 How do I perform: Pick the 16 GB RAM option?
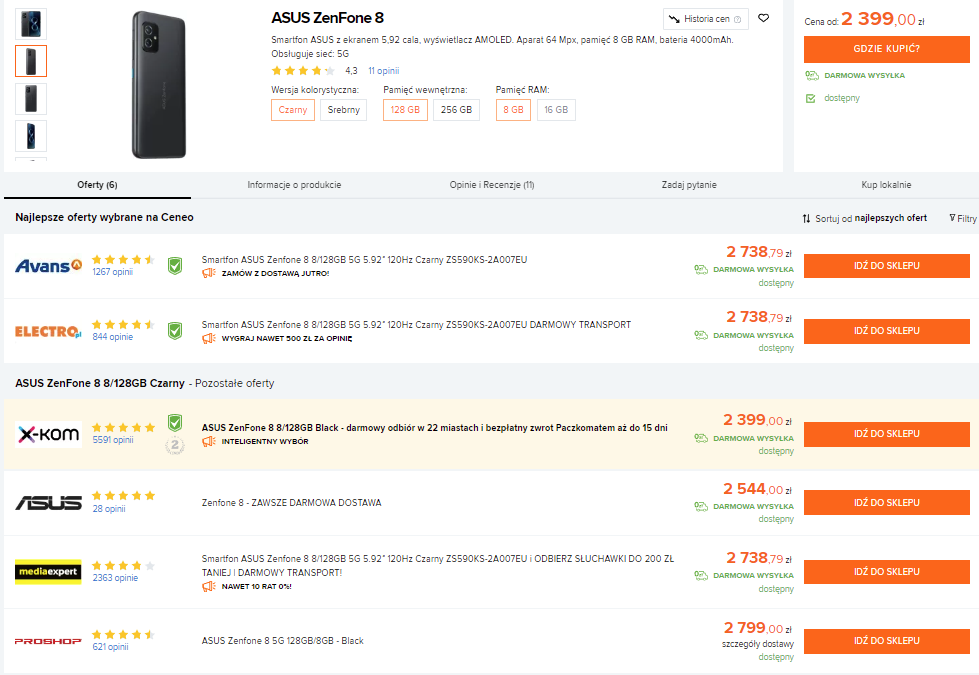point(556,110)
